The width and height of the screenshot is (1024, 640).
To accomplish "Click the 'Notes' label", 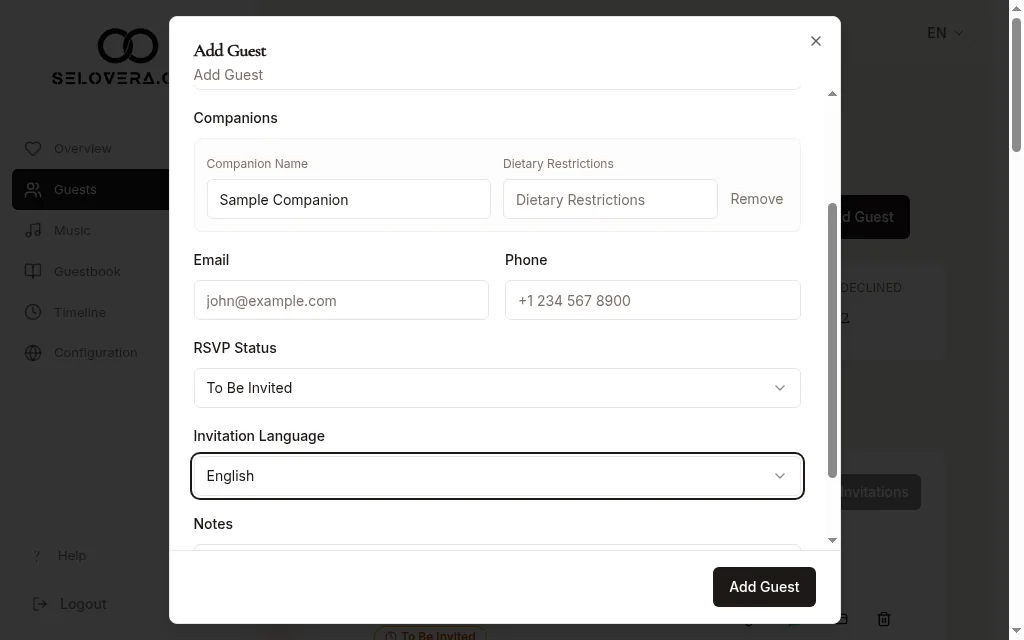I will (x=213, y=524).
